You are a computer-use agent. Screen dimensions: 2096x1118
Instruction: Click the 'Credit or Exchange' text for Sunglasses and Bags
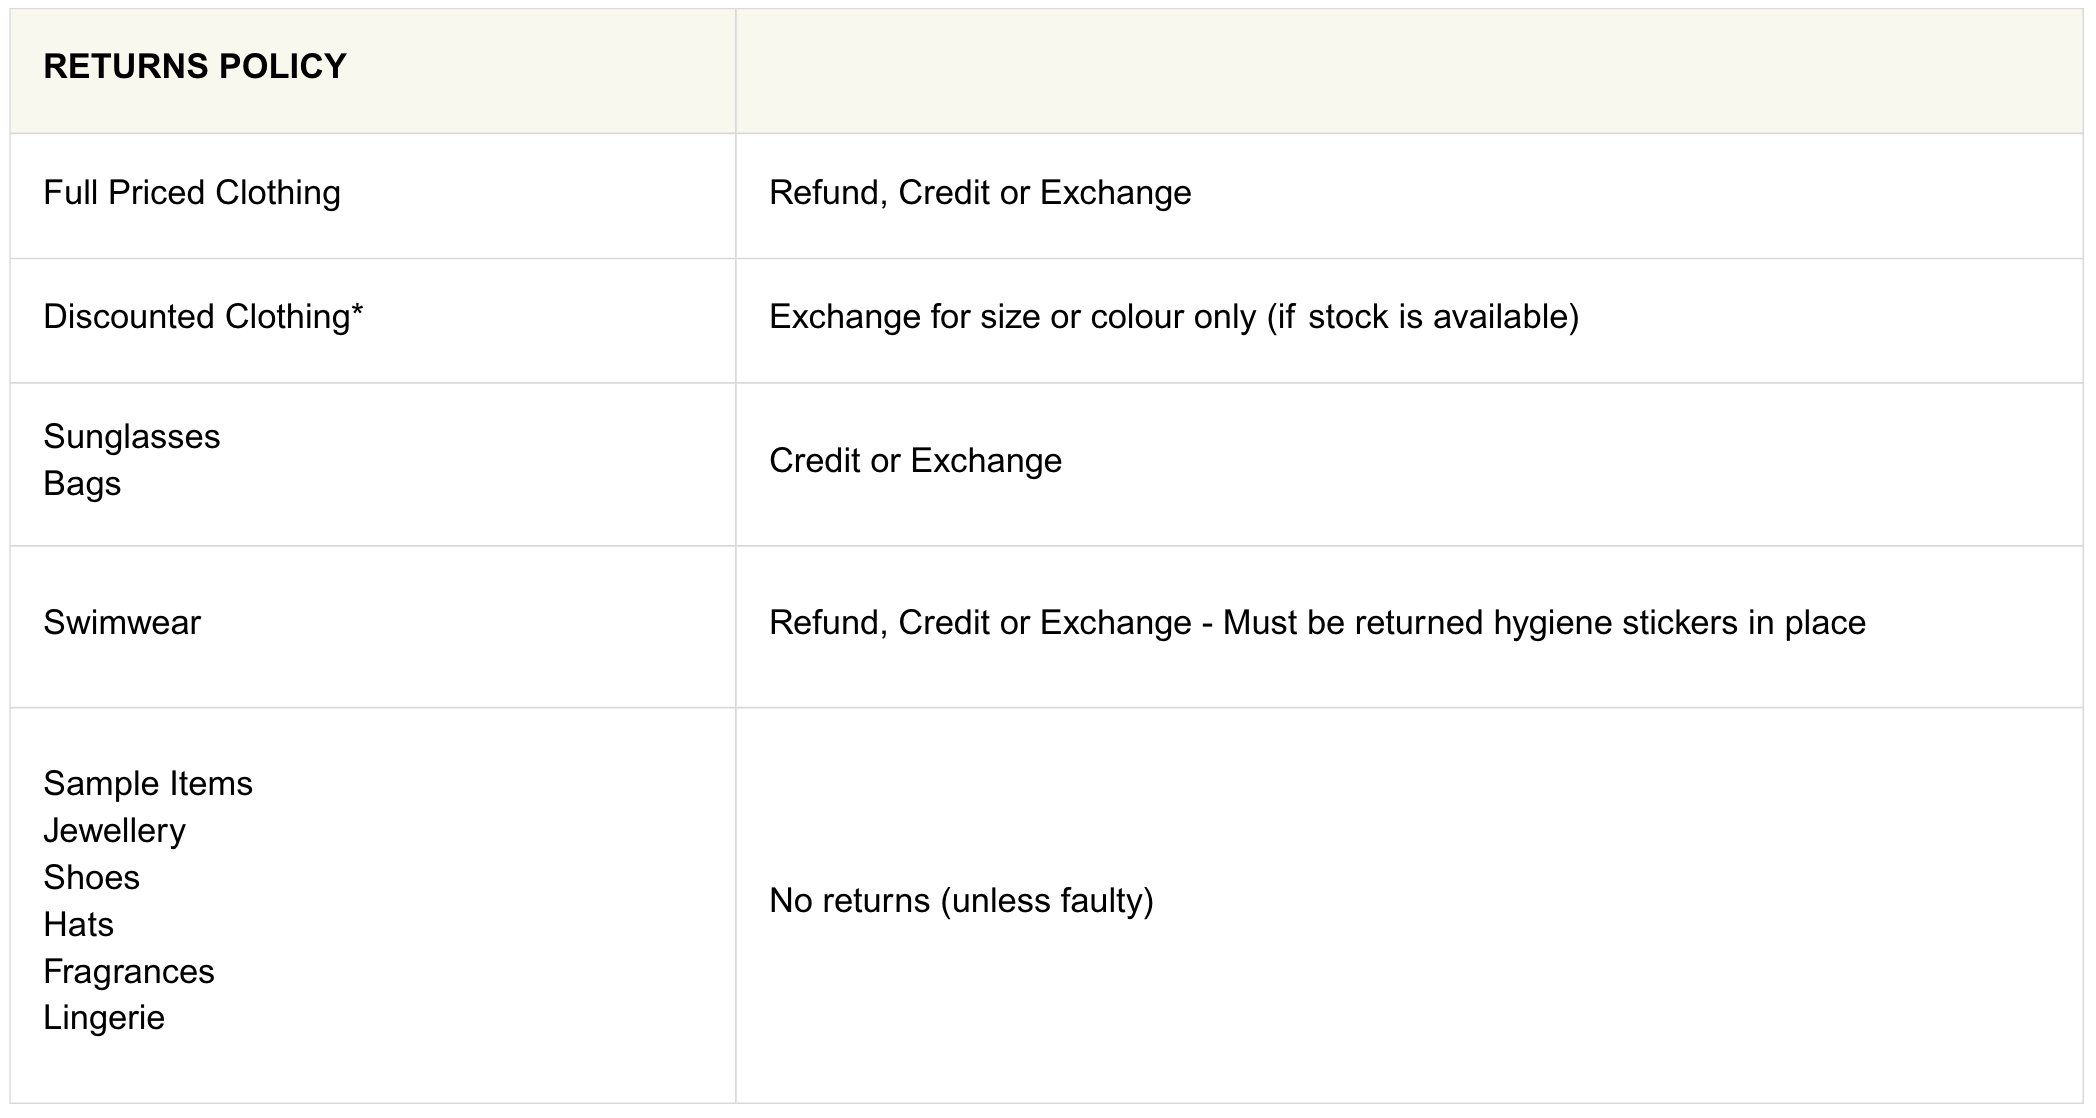pyautogui.click(x=915, y=461)
